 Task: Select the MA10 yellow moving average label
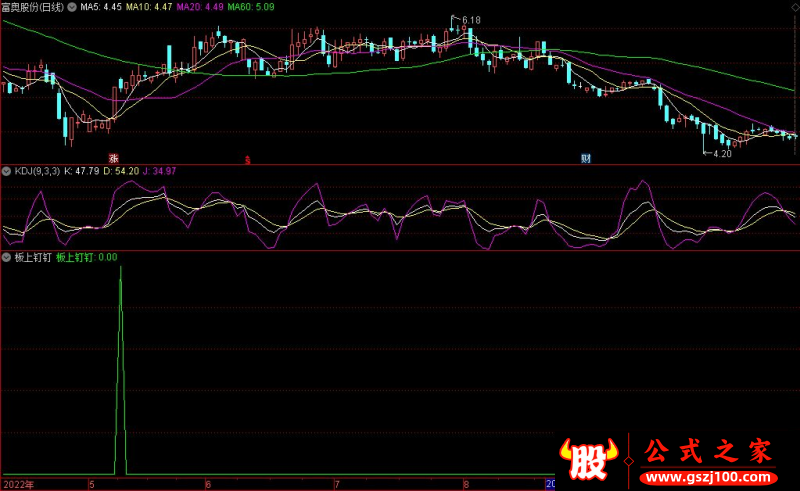click(x=150, y=6)
